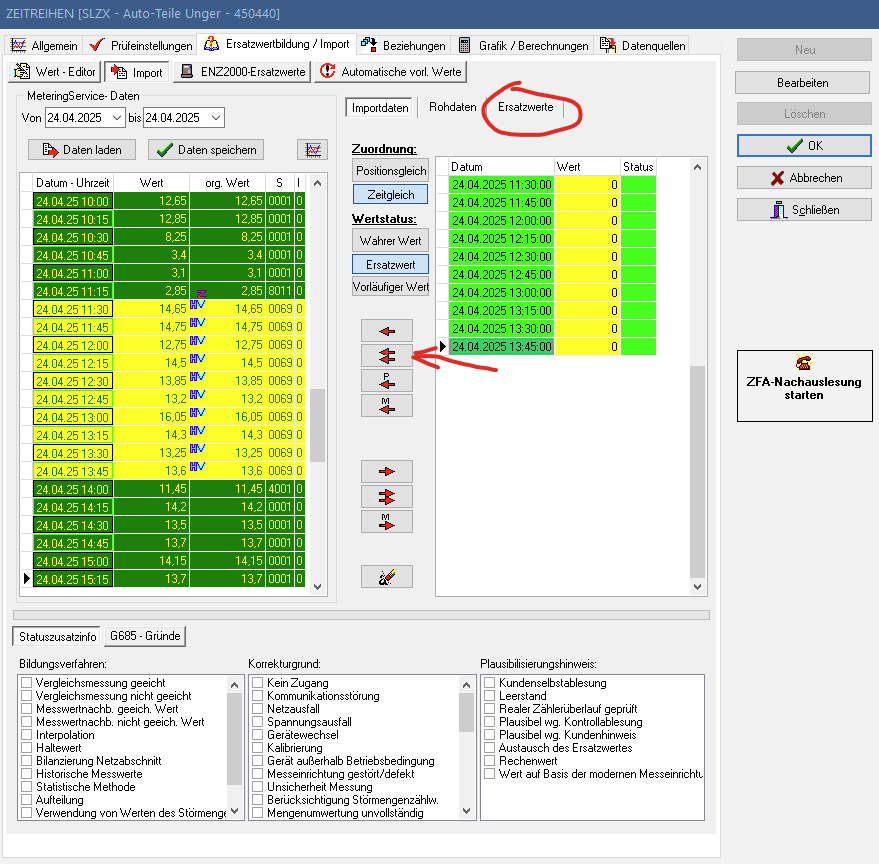Image resolution: width=879 pixels, height=864 pixels.
Task: Enable the Interpolation checkbox
Action: point(27,735)
